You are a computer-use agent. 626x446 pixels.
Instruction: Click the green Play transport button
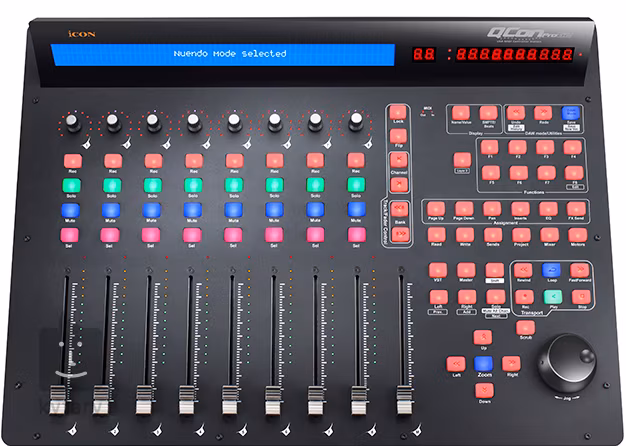pyautogui.click(x=553, y=297)
